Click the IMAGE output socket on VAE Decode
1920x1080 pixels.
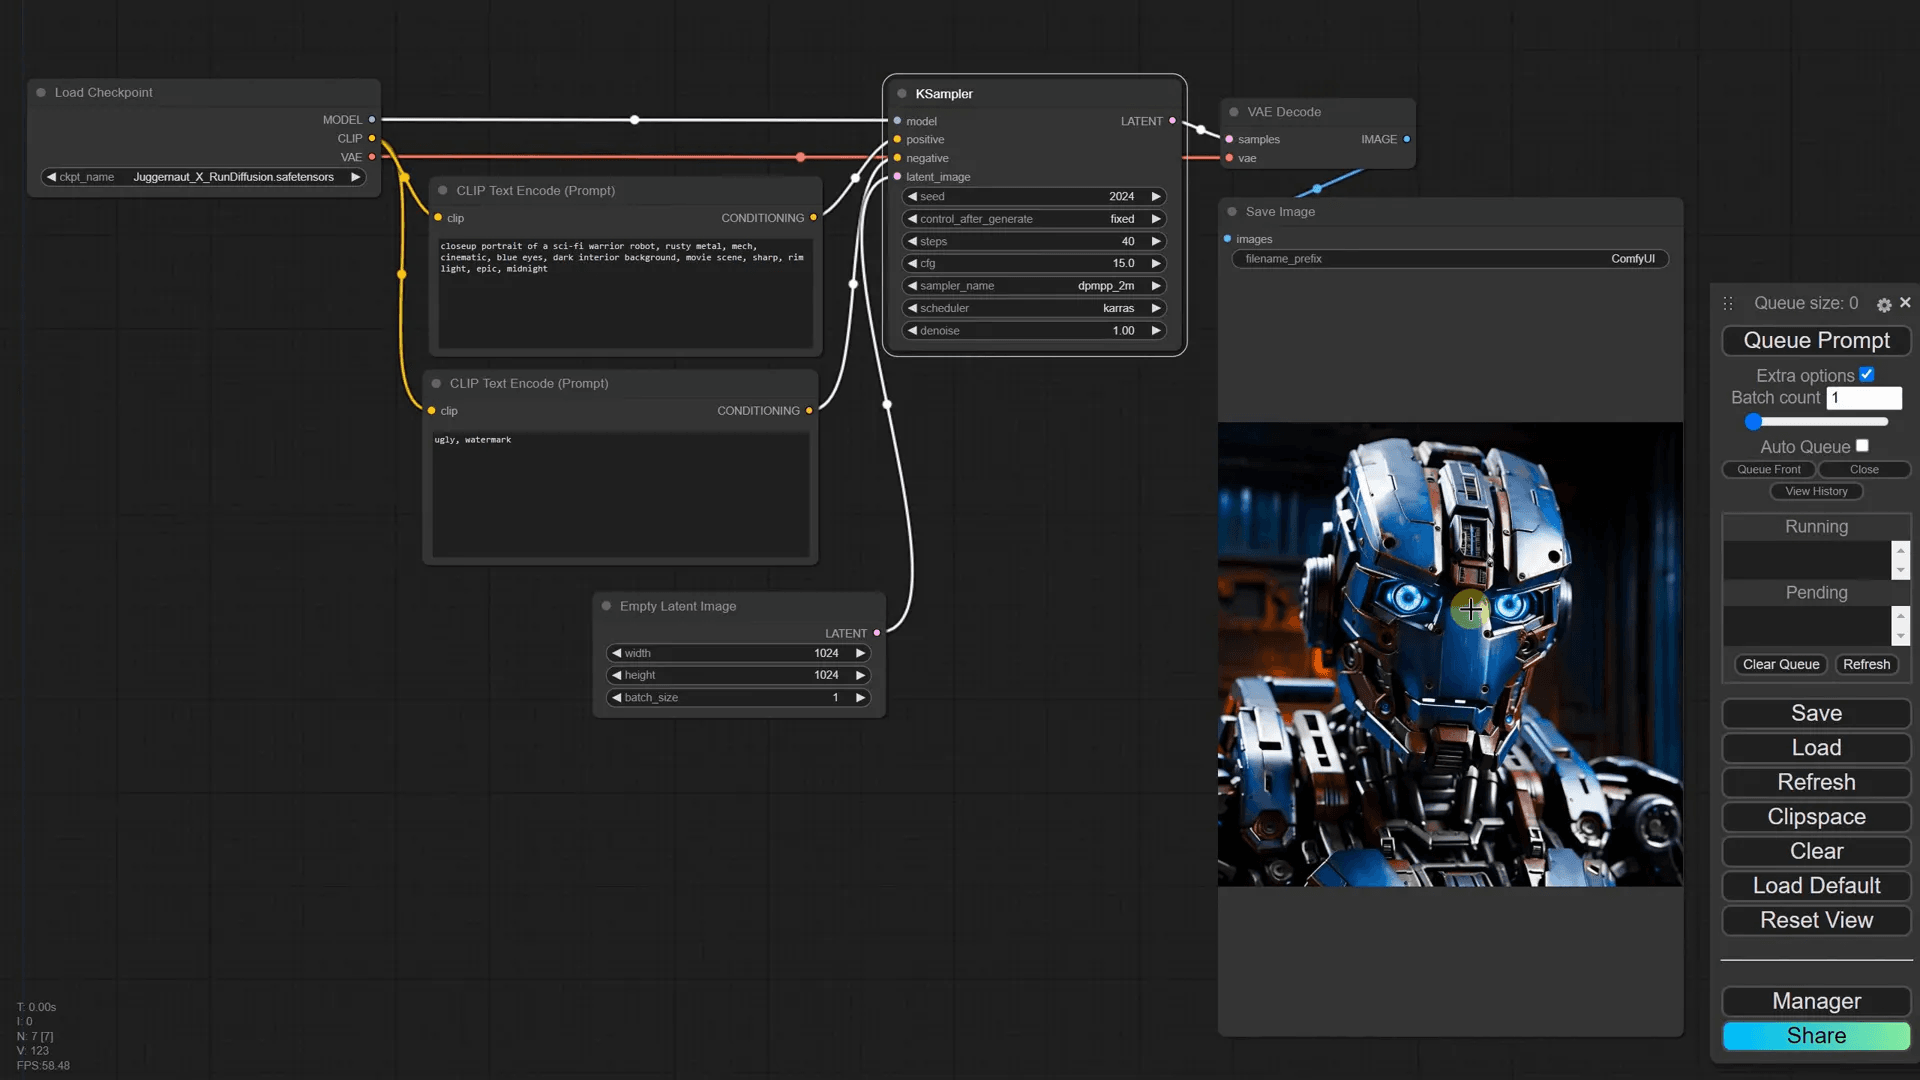tap(1407, 139)
